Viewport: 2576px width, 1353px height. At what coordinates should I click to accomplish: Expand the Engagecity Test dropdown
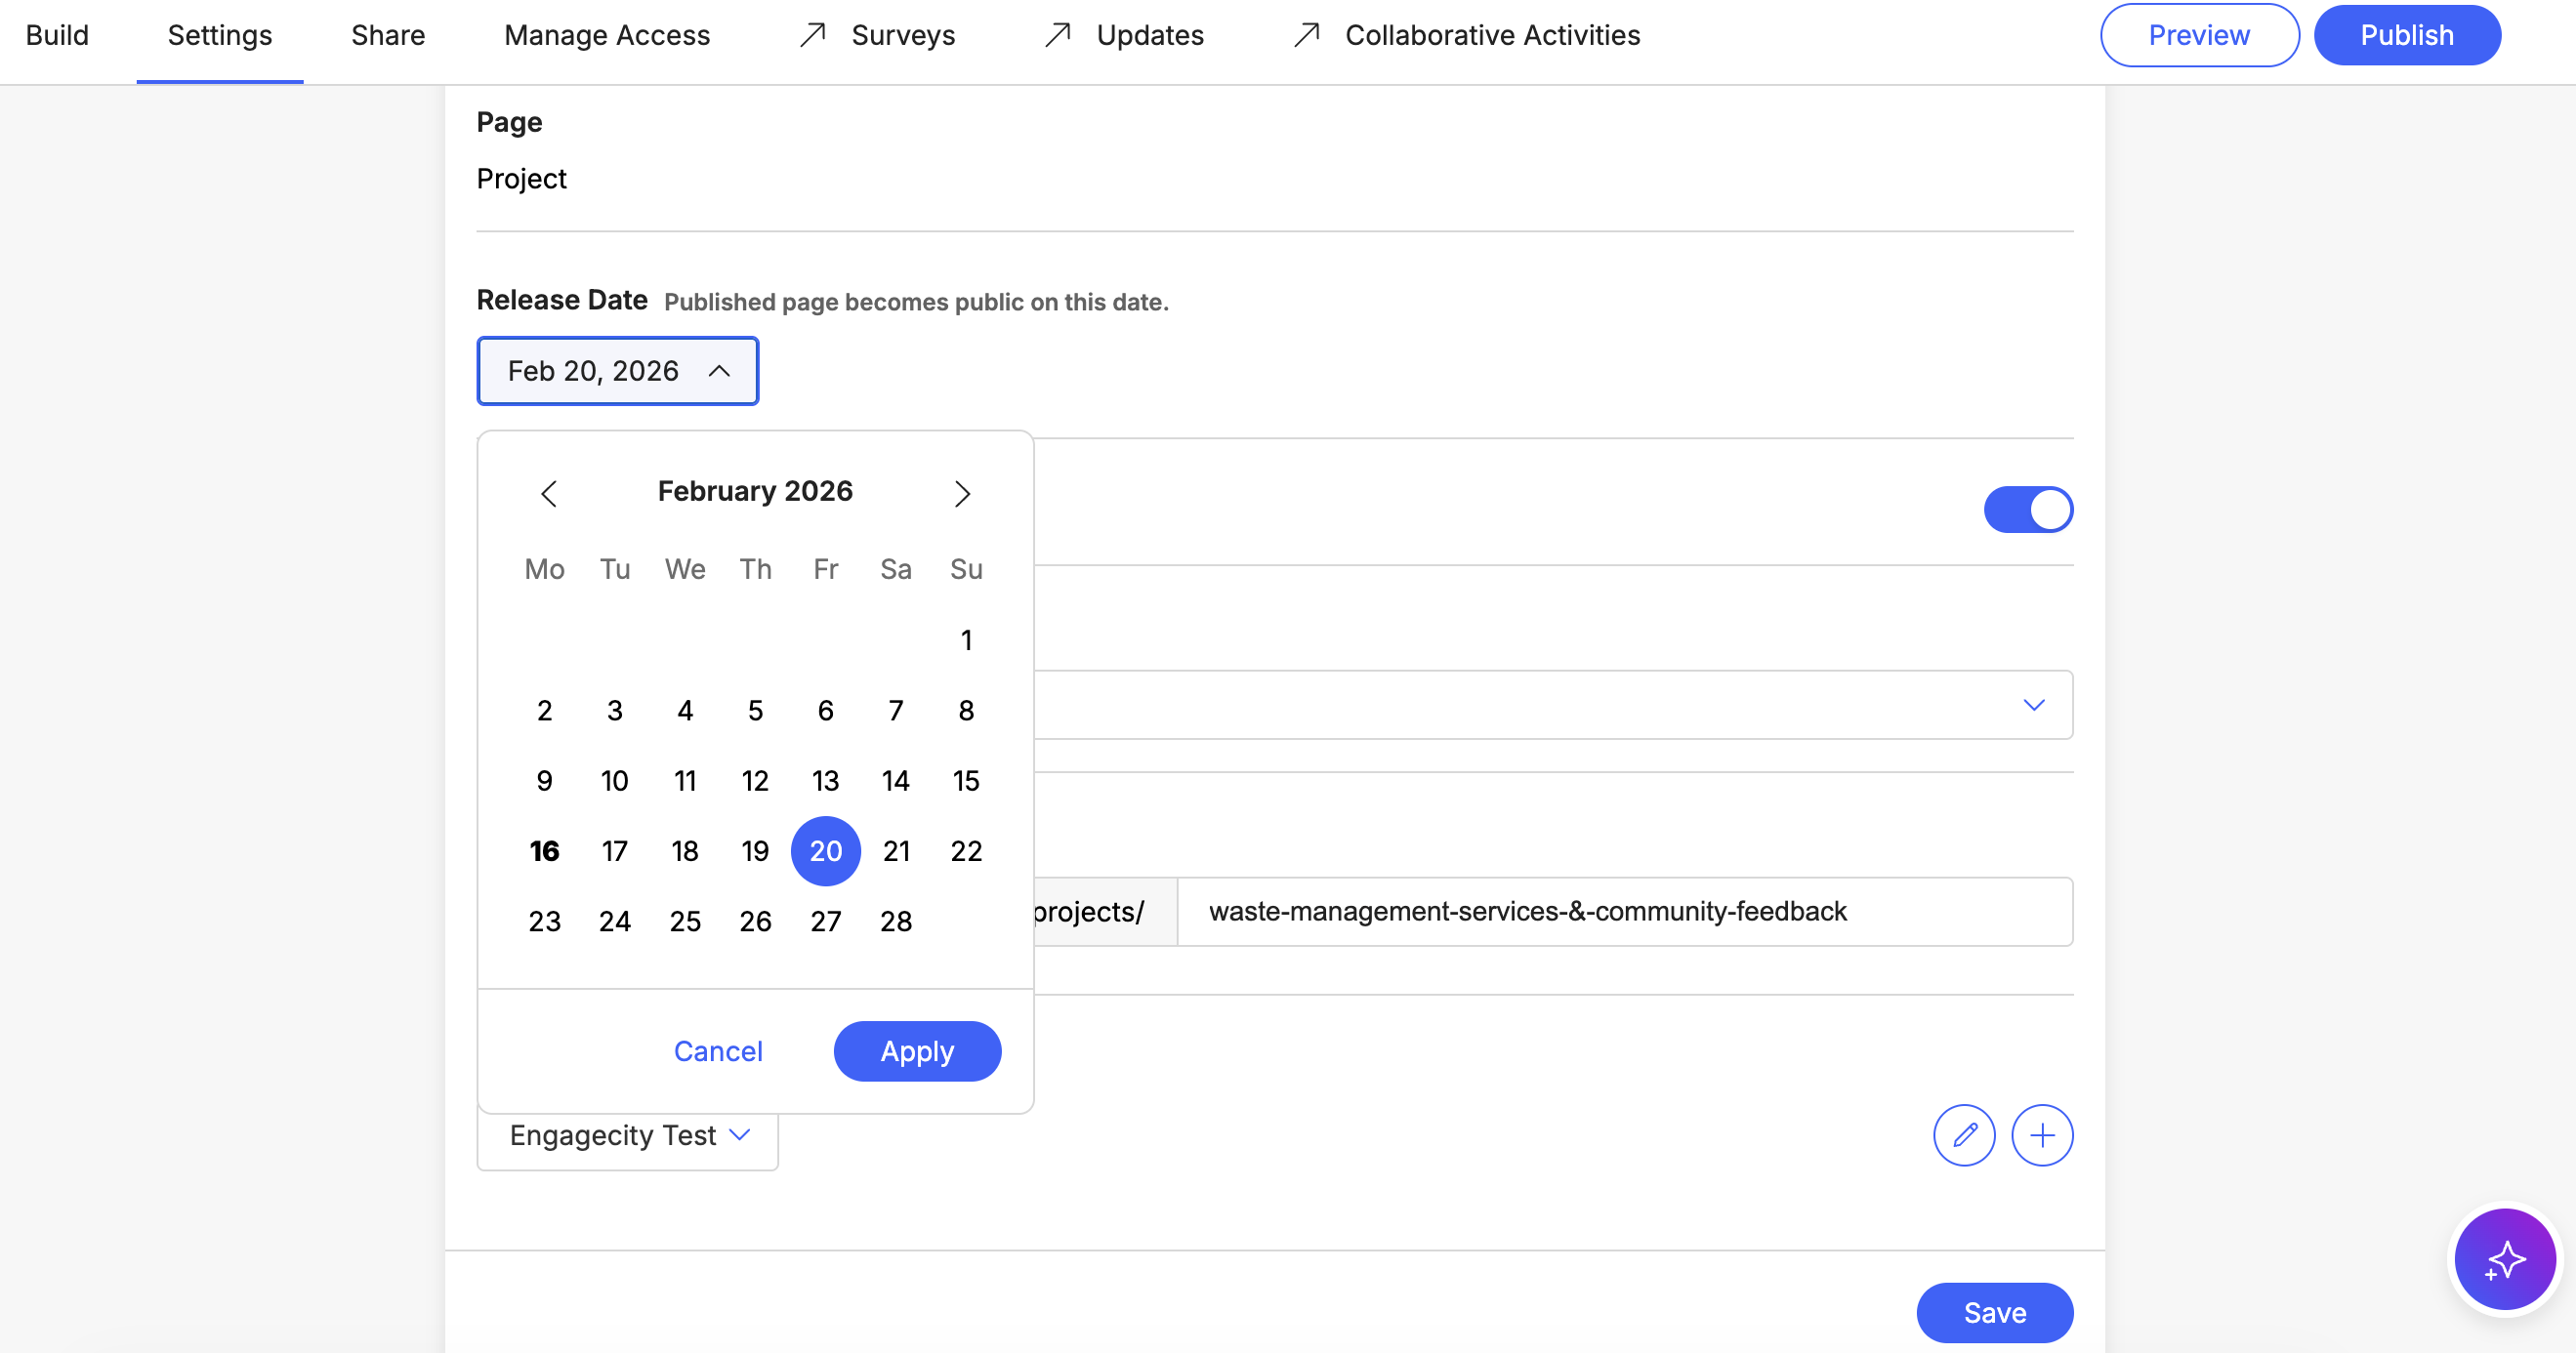[628, 1135]
